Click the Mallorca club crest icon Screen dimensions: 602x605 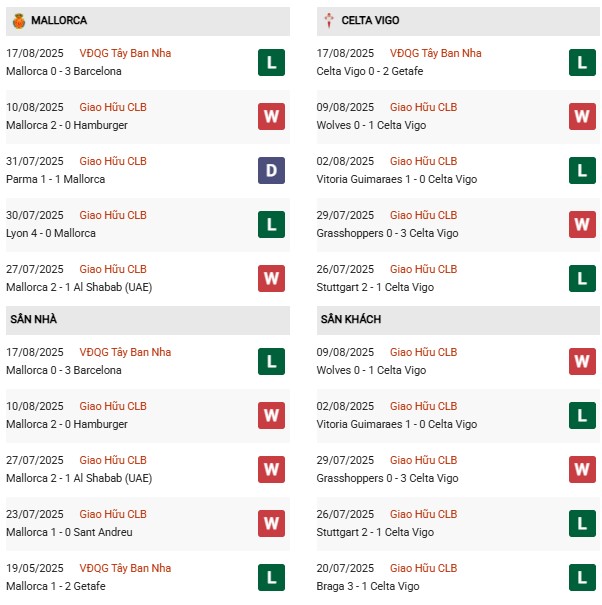[x=19, y=21]
